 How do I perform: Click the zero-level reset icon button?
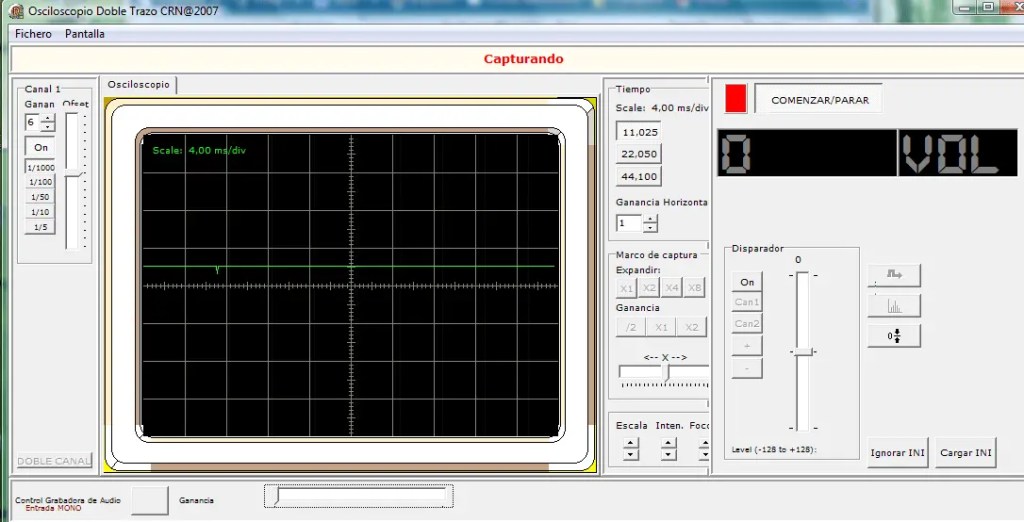tap(894, 336)
